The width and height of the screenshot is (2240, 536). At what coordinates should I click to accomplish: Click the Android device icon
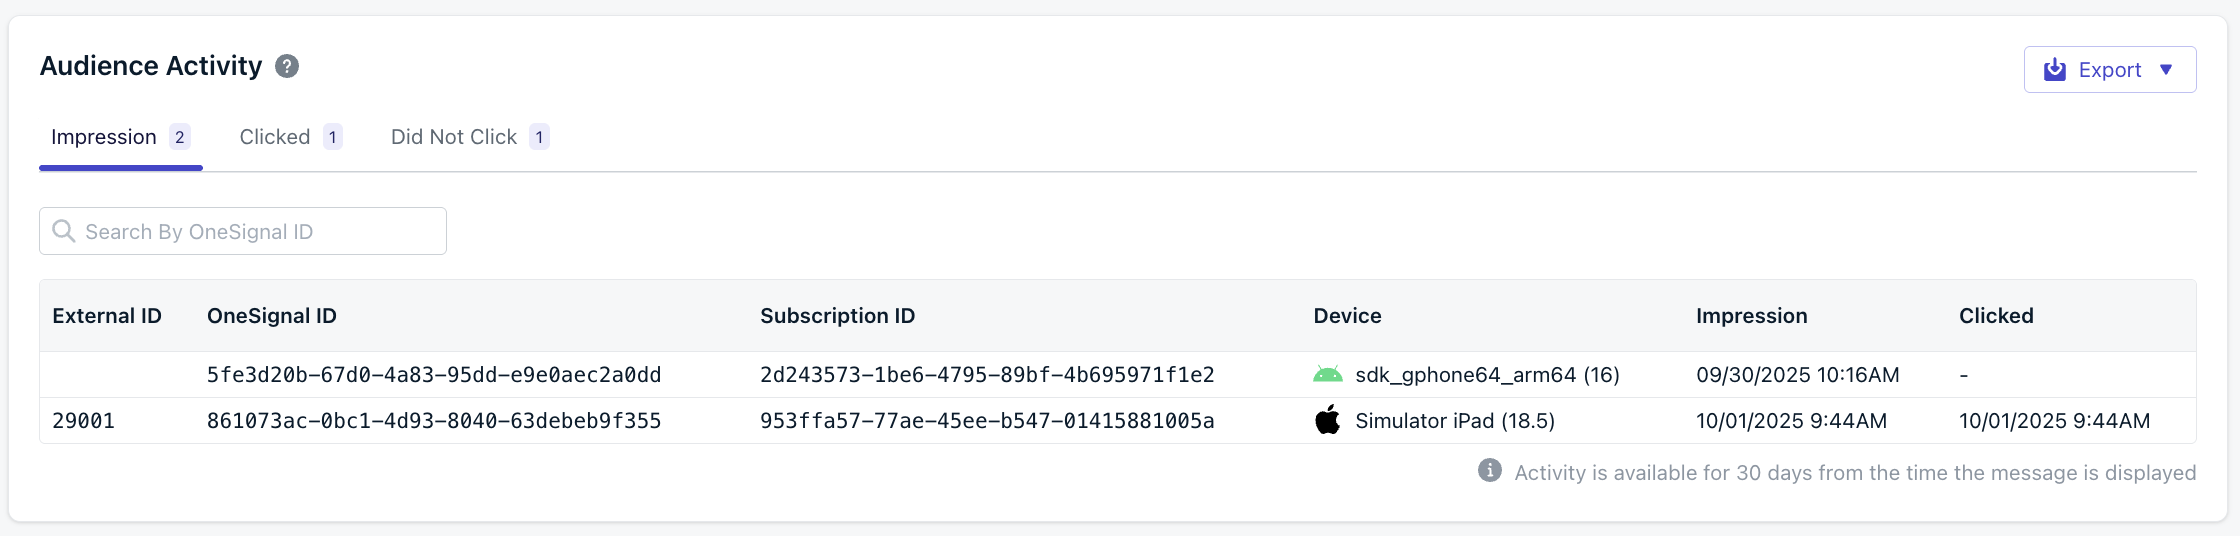coord(1327,375)
